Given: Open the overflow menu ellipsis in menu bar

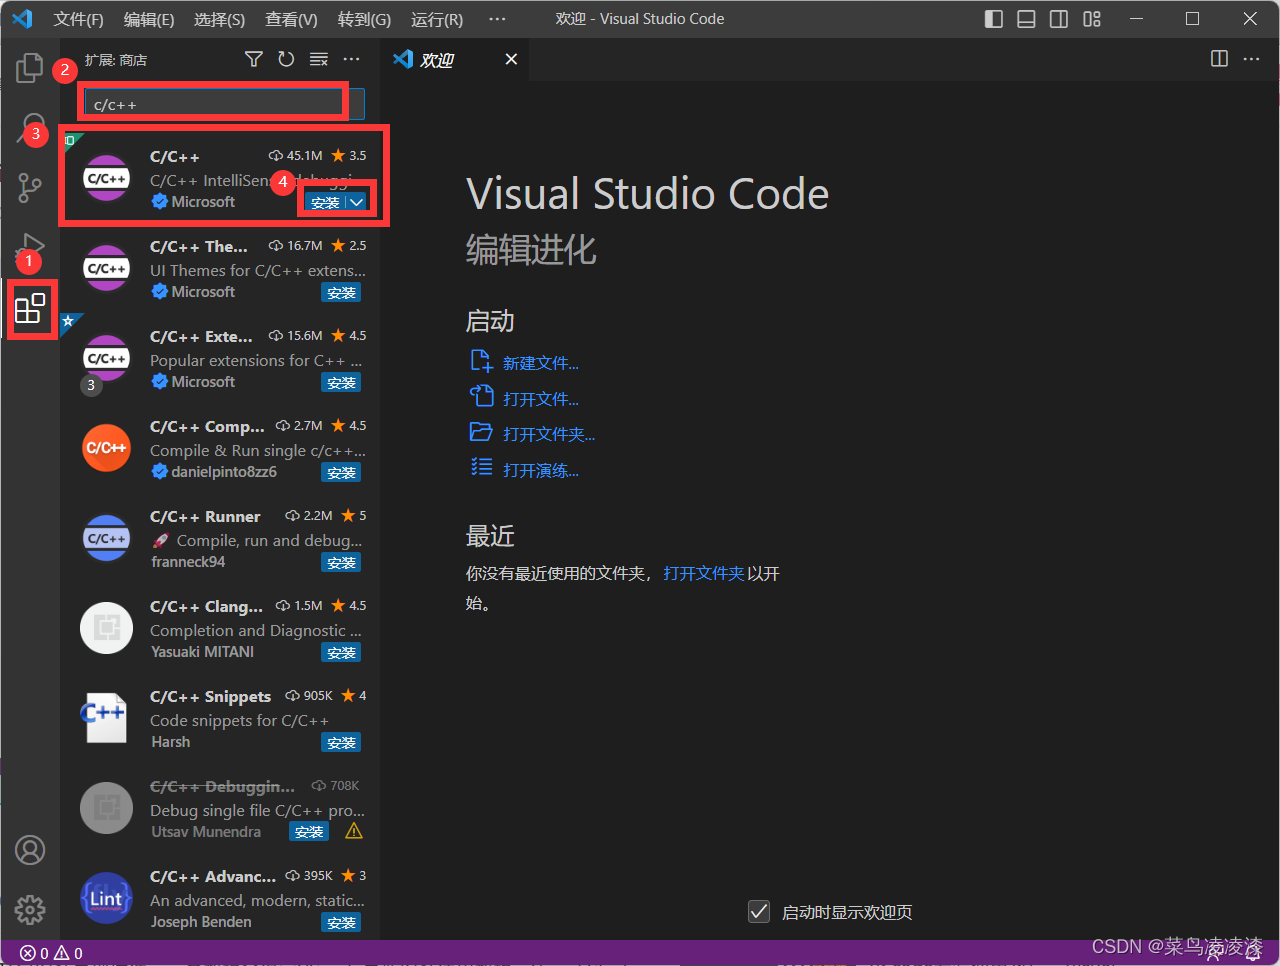Looking at the screenshot, I should click(x=497, y=19).
